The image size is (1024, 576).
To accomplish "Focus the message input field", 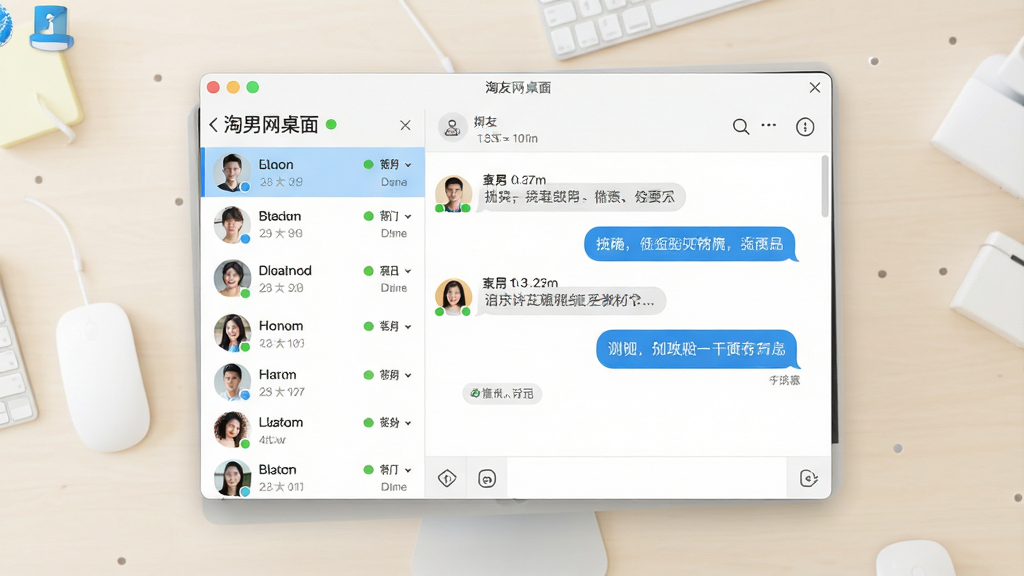I will 647,479.
